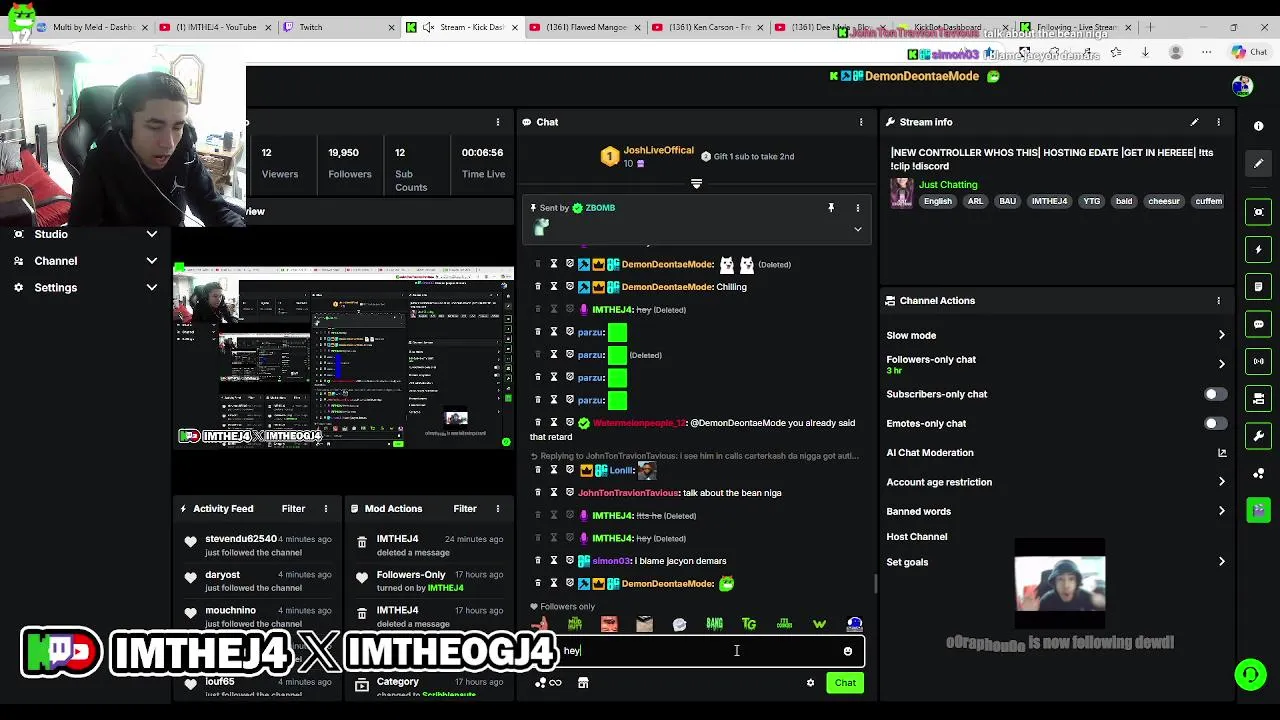Viewport: 1280px width, 720px height.
Task: Open chat settings gear icon
Action: (810, 683)
